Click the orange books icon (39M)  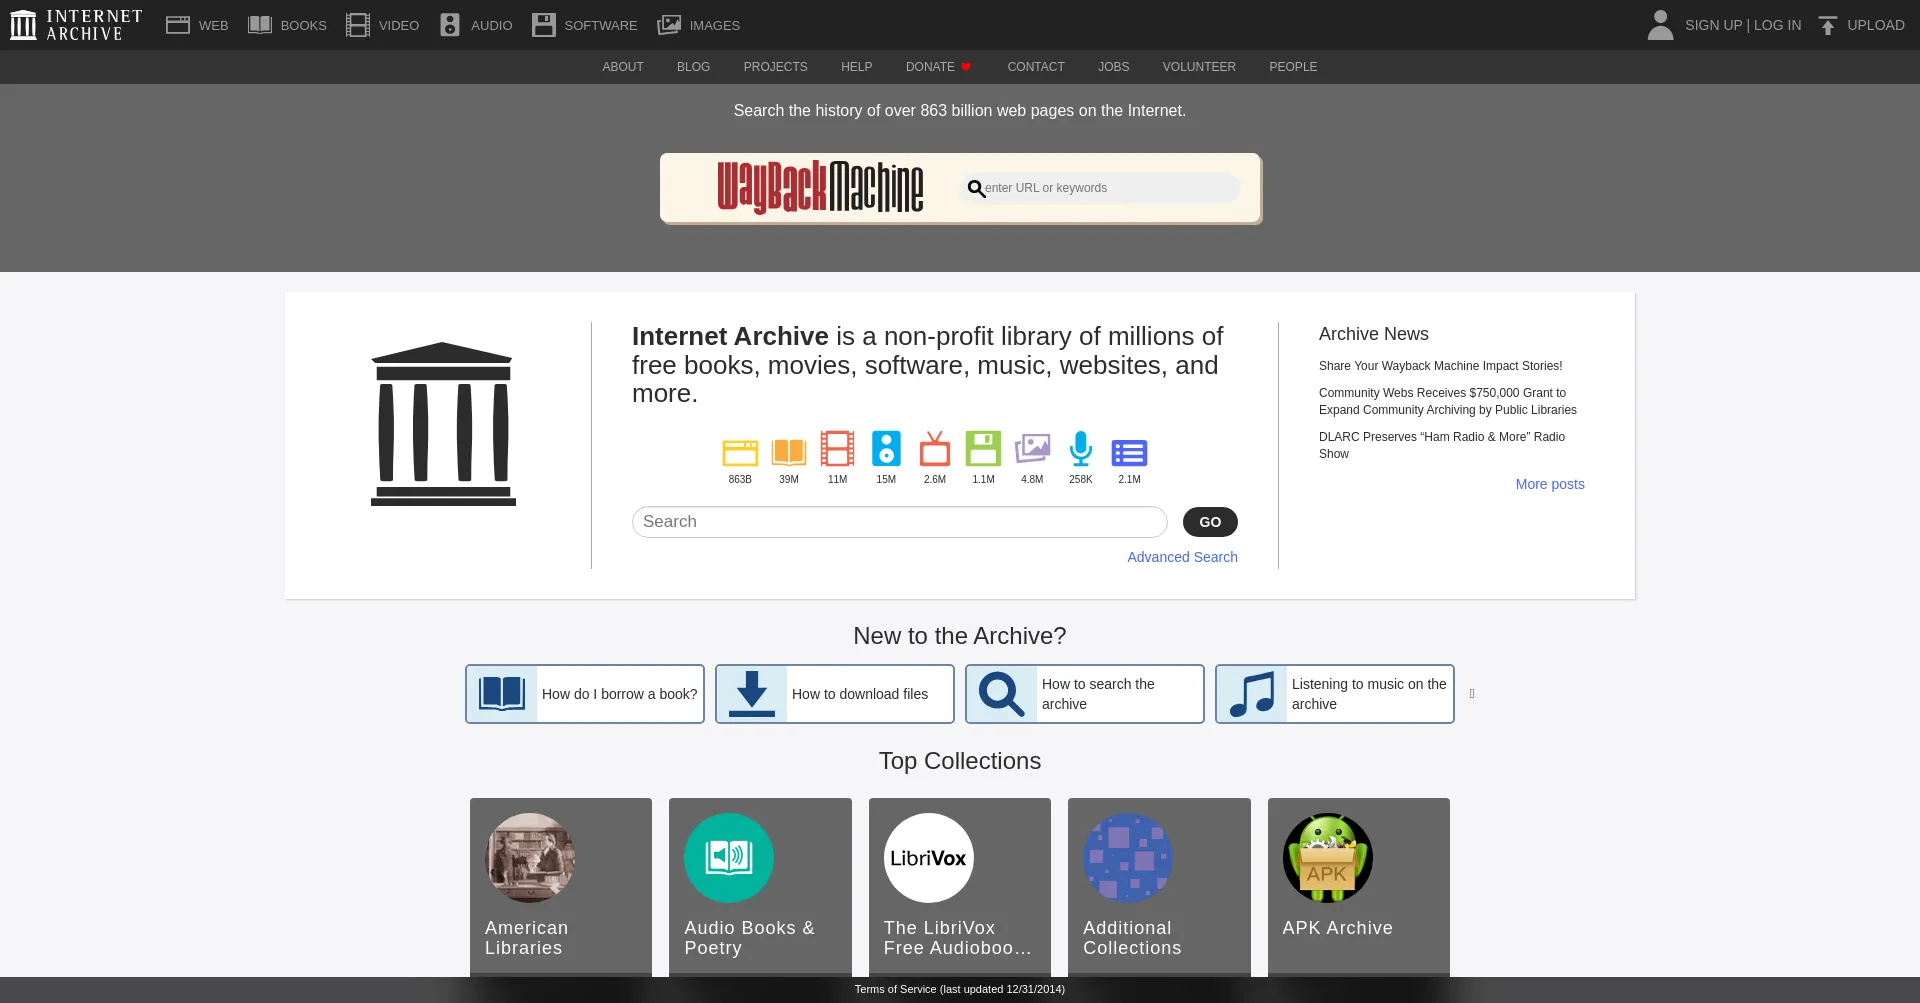(x=789, y=452)
